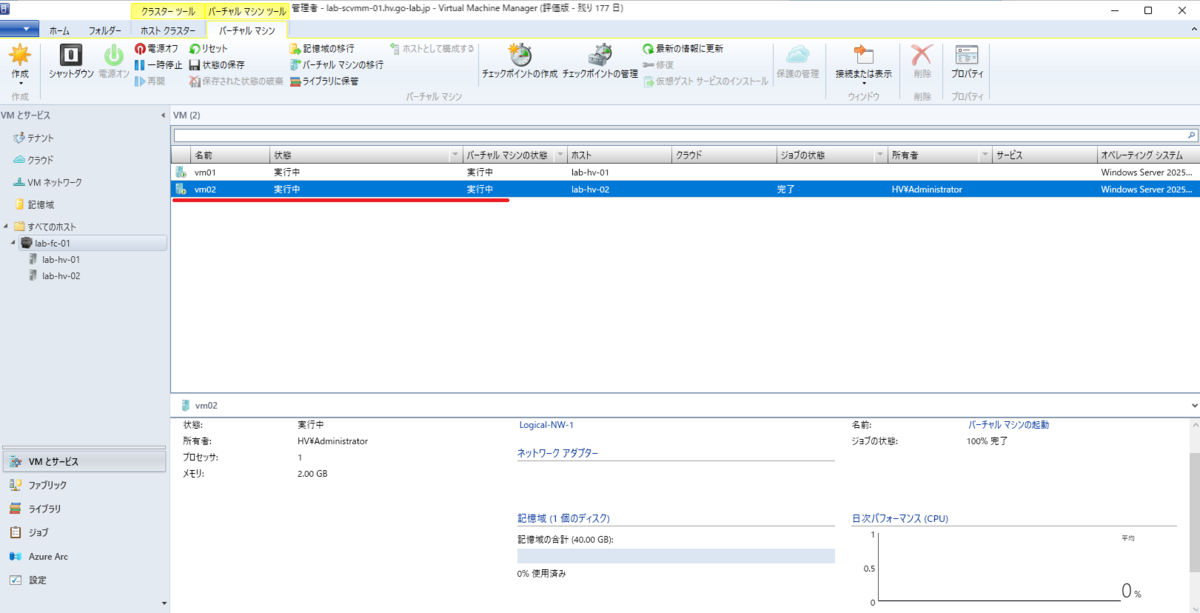Screen dimensions: 1200x613
Task: Open バーチャル マシンの状態 column filter dropdown
Action: coord(559,155)
